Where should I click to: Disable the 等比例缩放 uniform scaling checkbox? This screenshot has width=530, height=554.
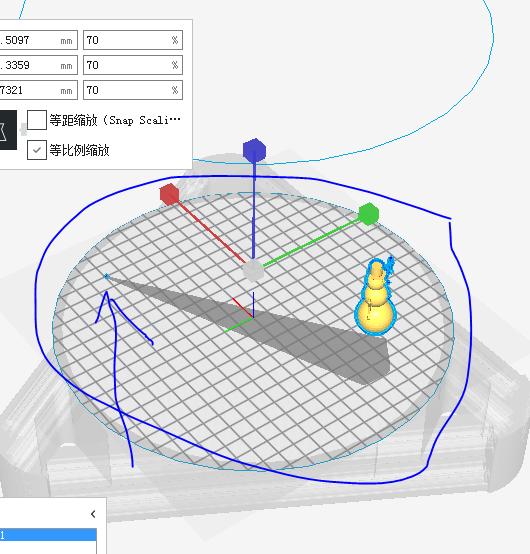pyautogui.click(x=37, y=150)
